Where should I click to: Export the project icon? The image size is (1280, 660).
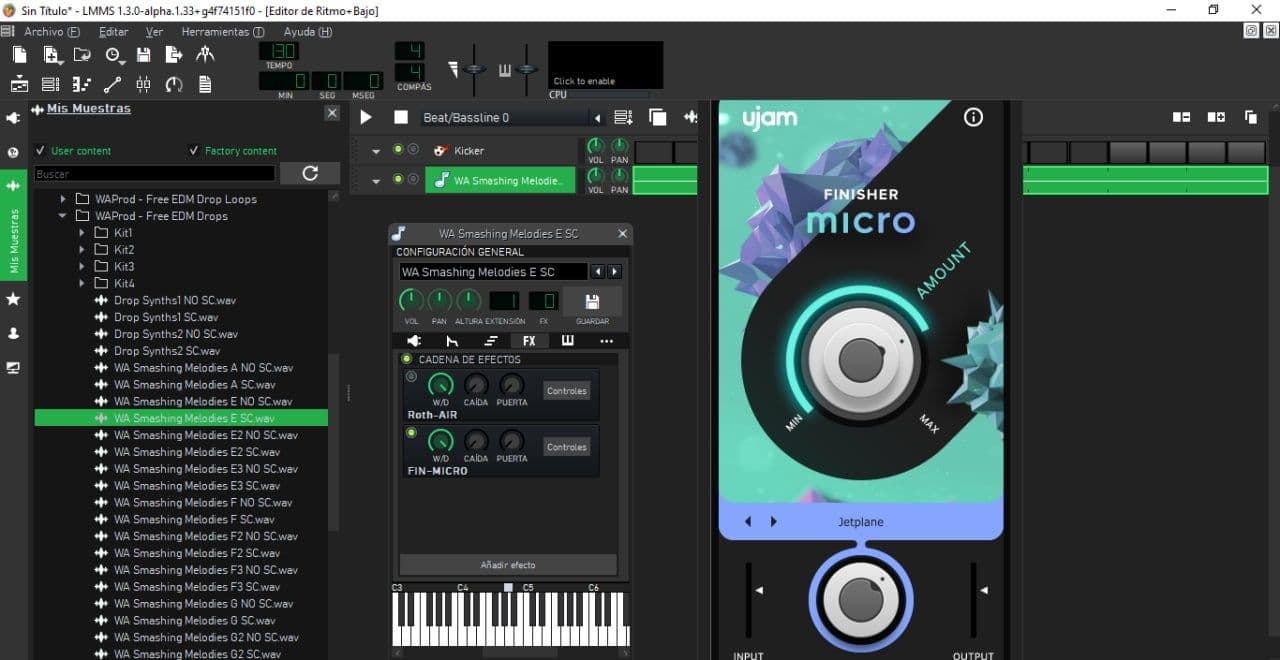pos(174,55)
